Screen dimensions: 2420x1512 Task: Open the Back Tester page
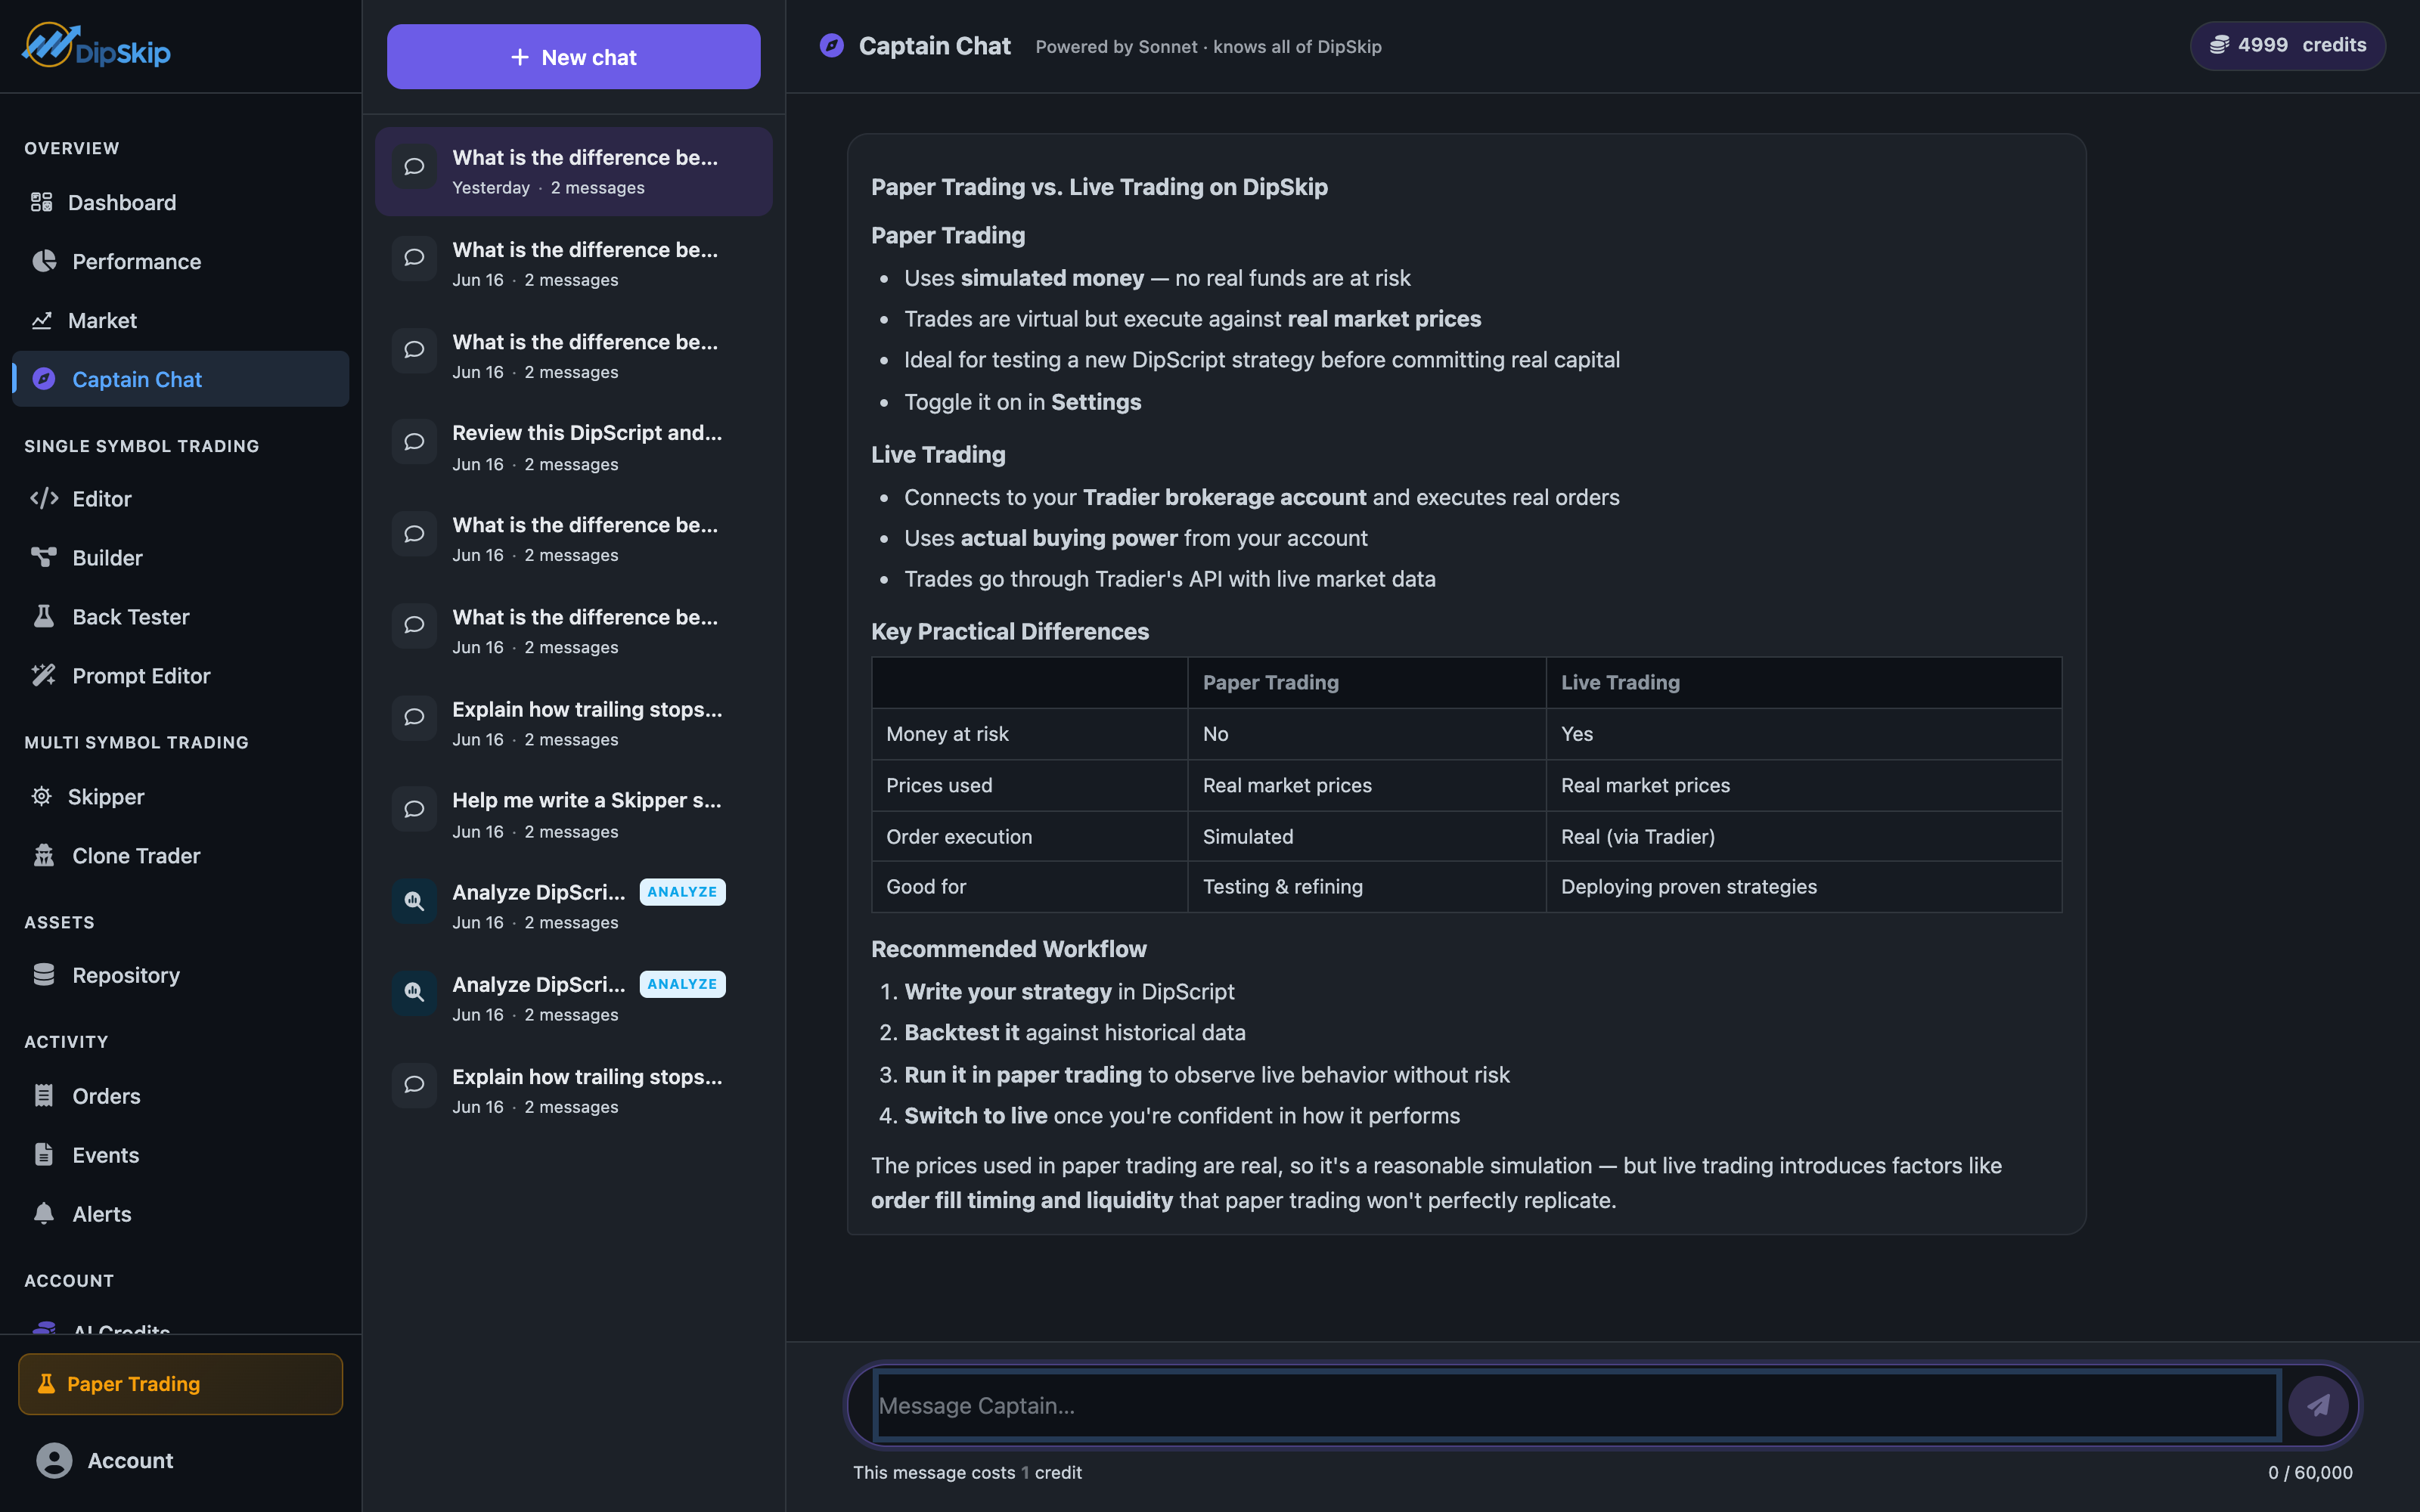coord(181,616)
